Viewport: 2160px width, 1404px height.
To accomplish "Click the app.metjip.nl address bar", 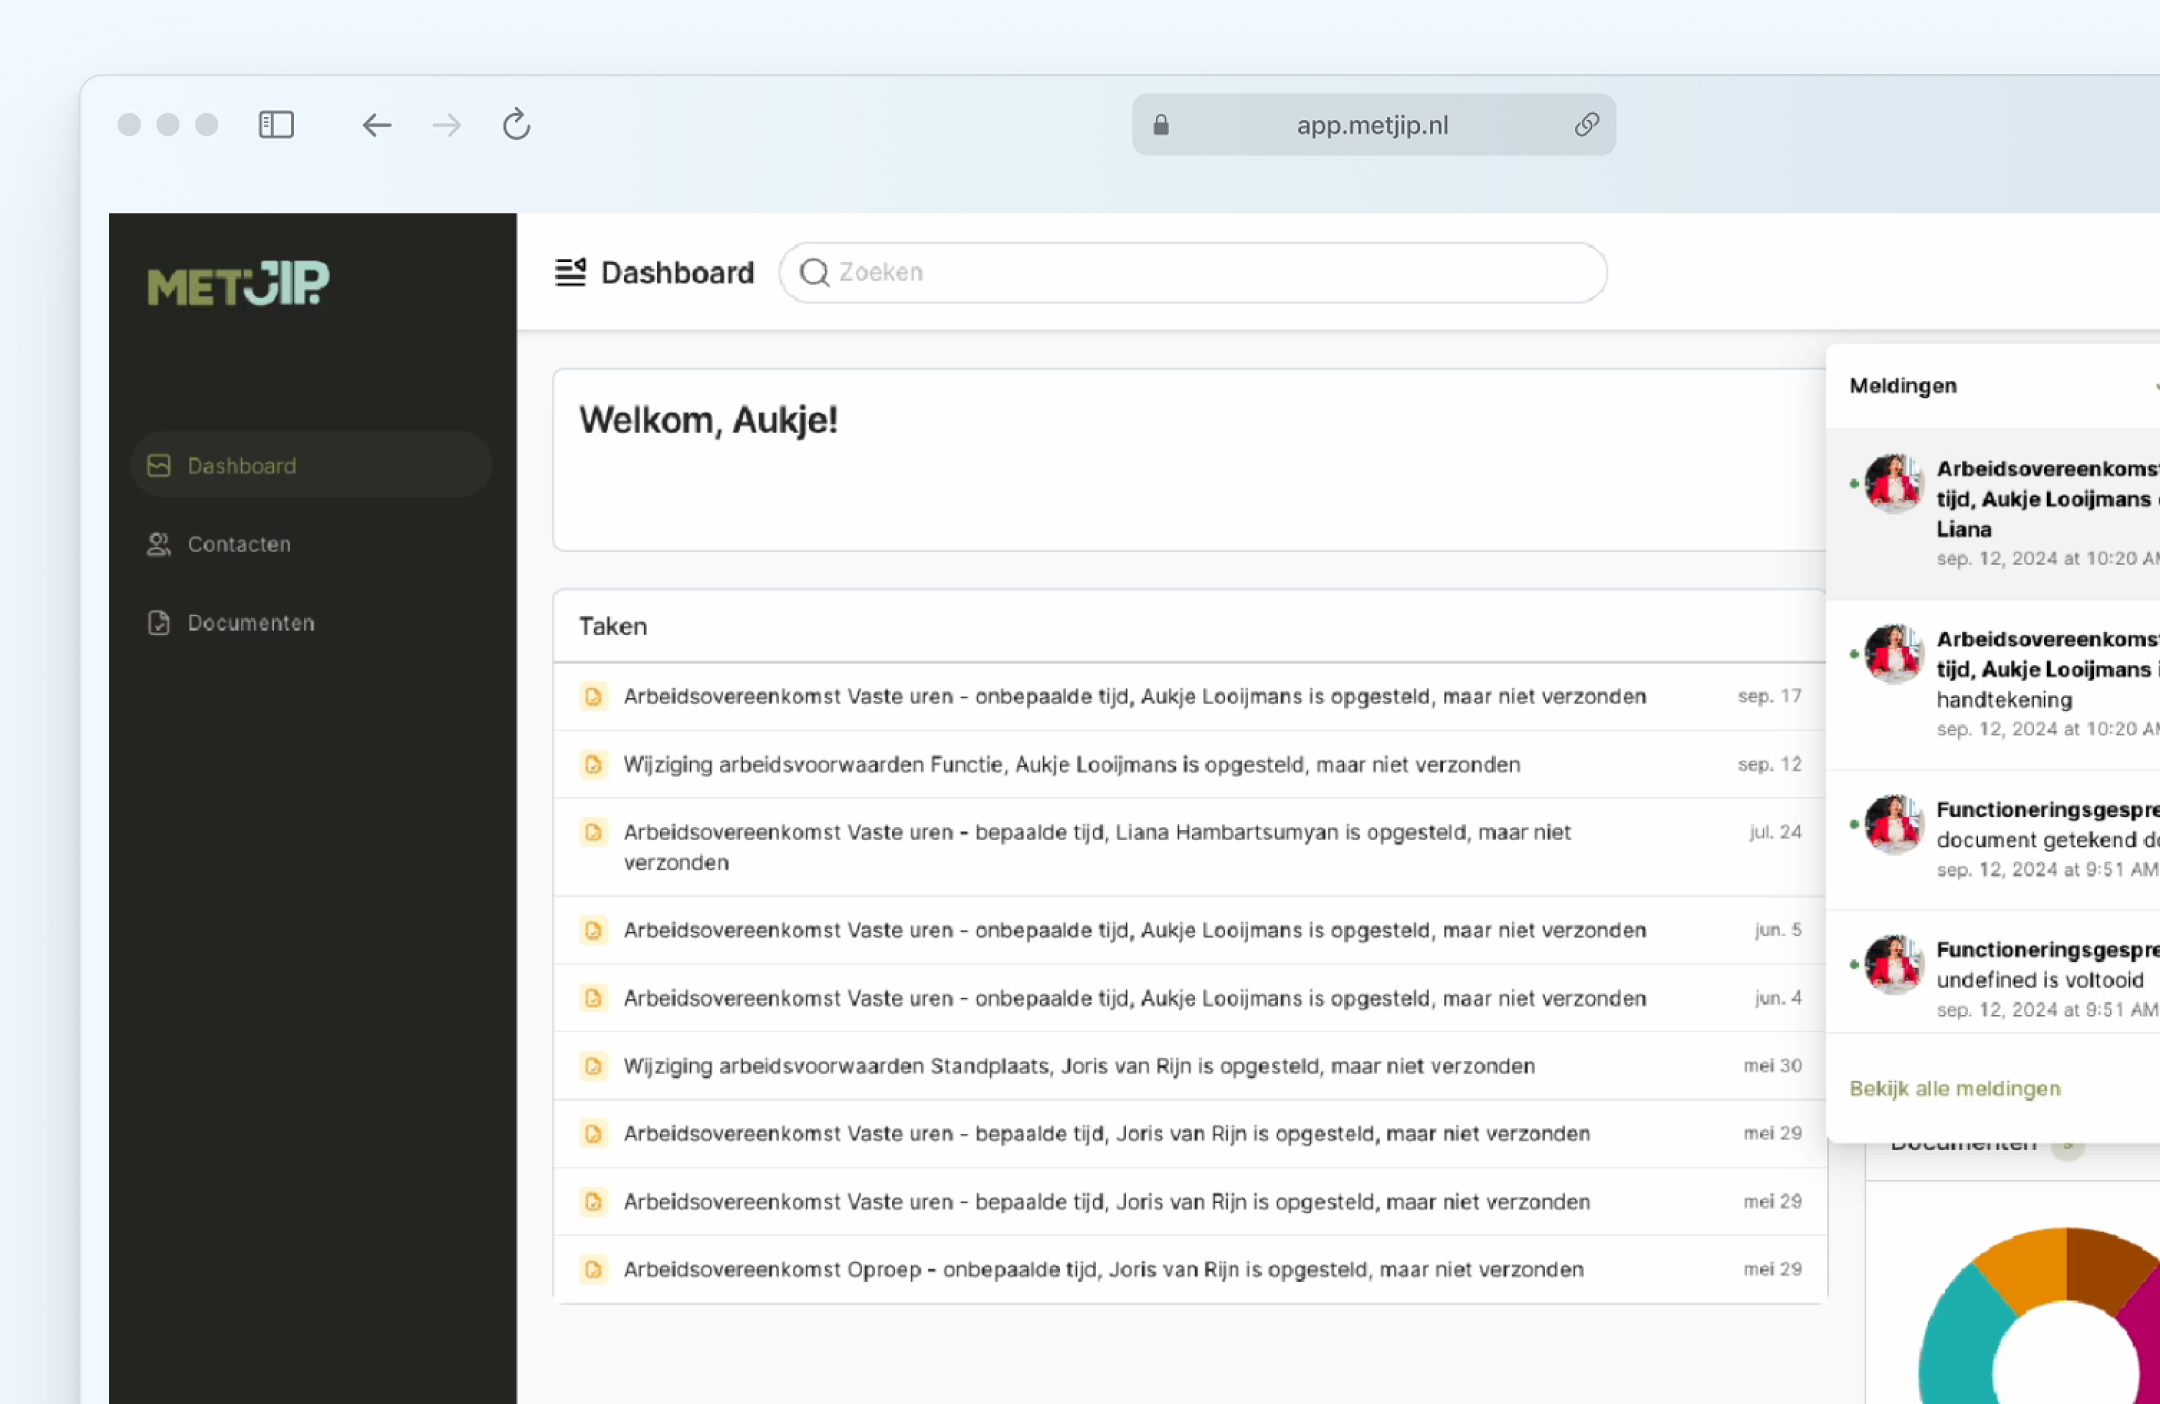I will 1373,125.
